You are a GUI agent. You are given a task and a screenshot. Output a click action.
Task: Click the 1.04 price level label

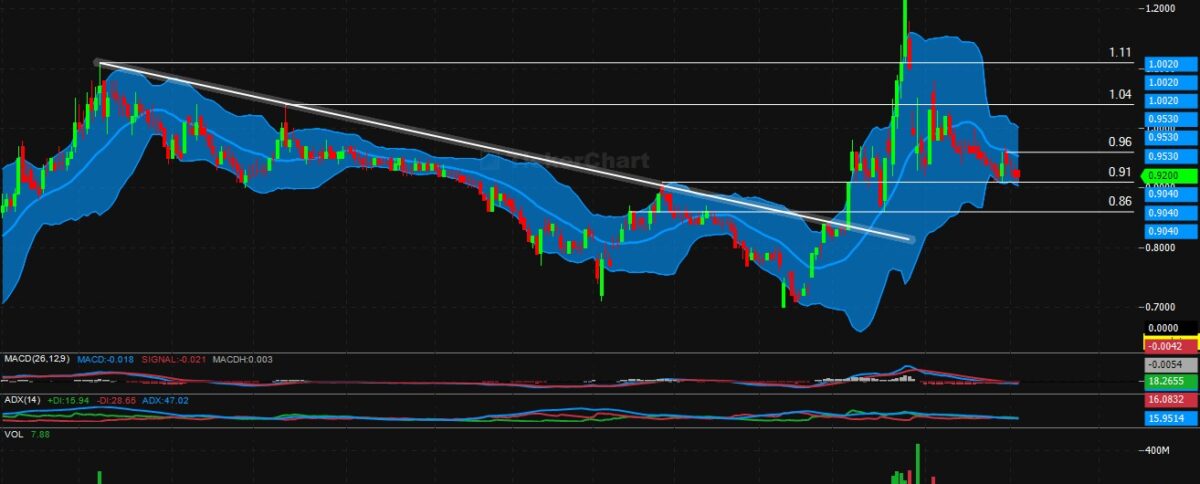(x=1120, y=94)
